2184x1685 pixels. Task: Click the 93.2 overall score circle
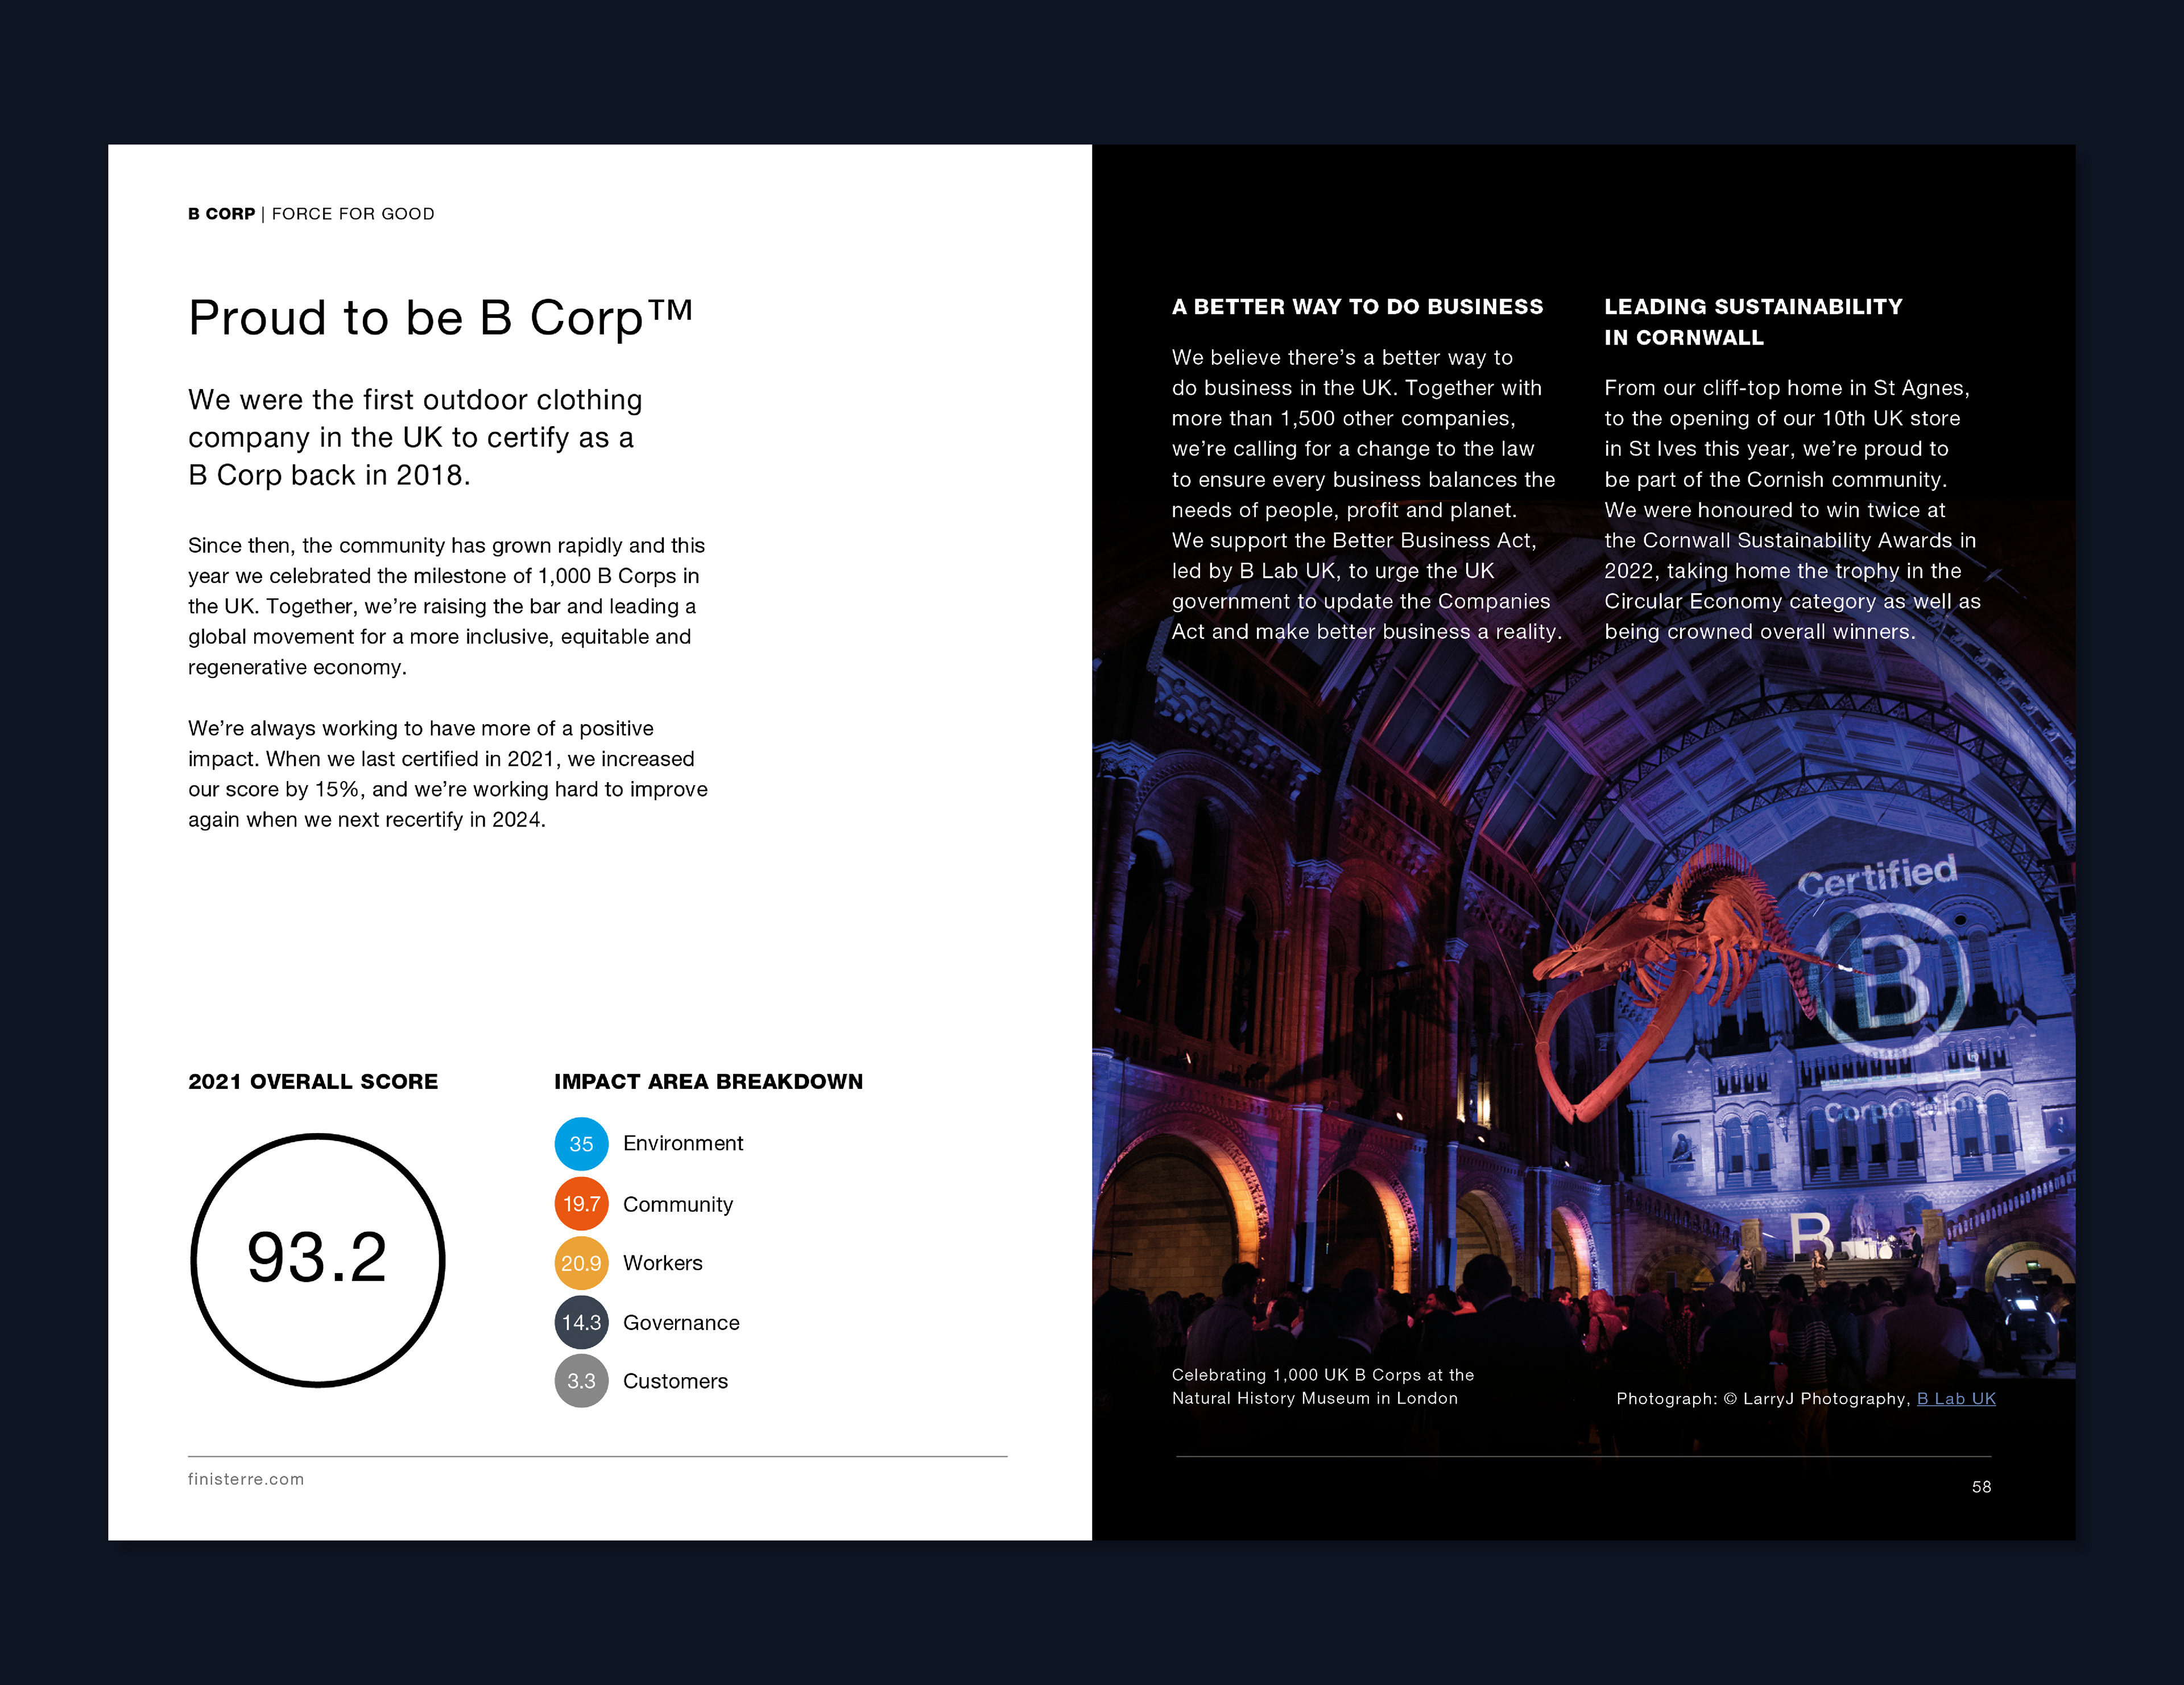[x=317, y=1260]
